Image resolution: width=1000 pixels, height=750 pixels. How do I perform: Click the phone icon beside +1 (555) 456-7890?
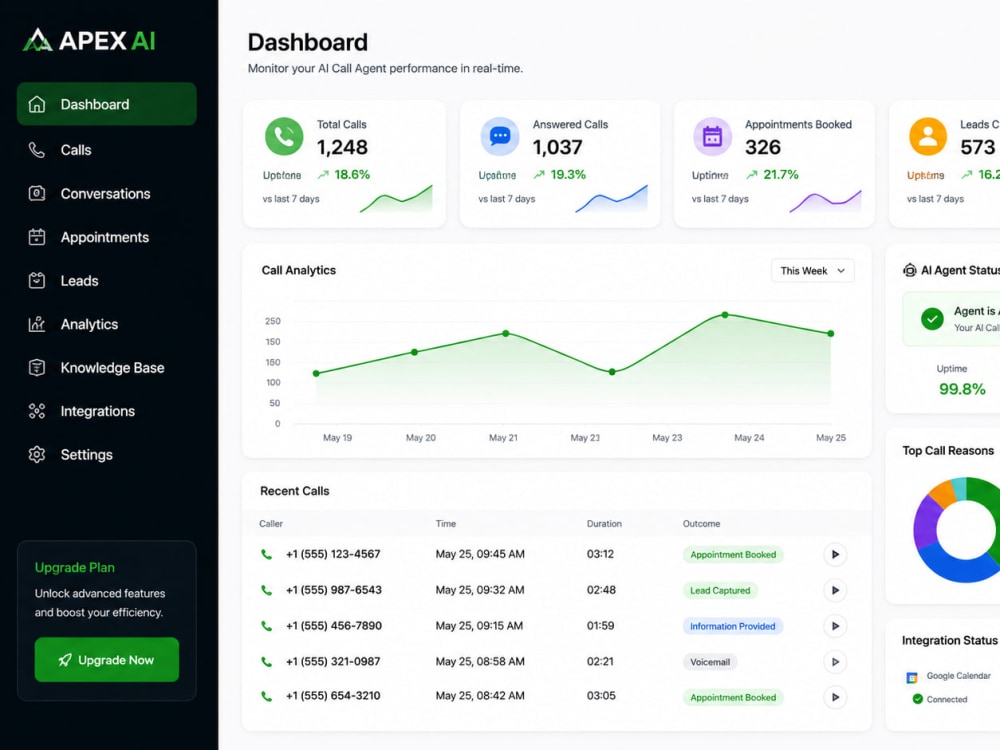pos(267,626)
